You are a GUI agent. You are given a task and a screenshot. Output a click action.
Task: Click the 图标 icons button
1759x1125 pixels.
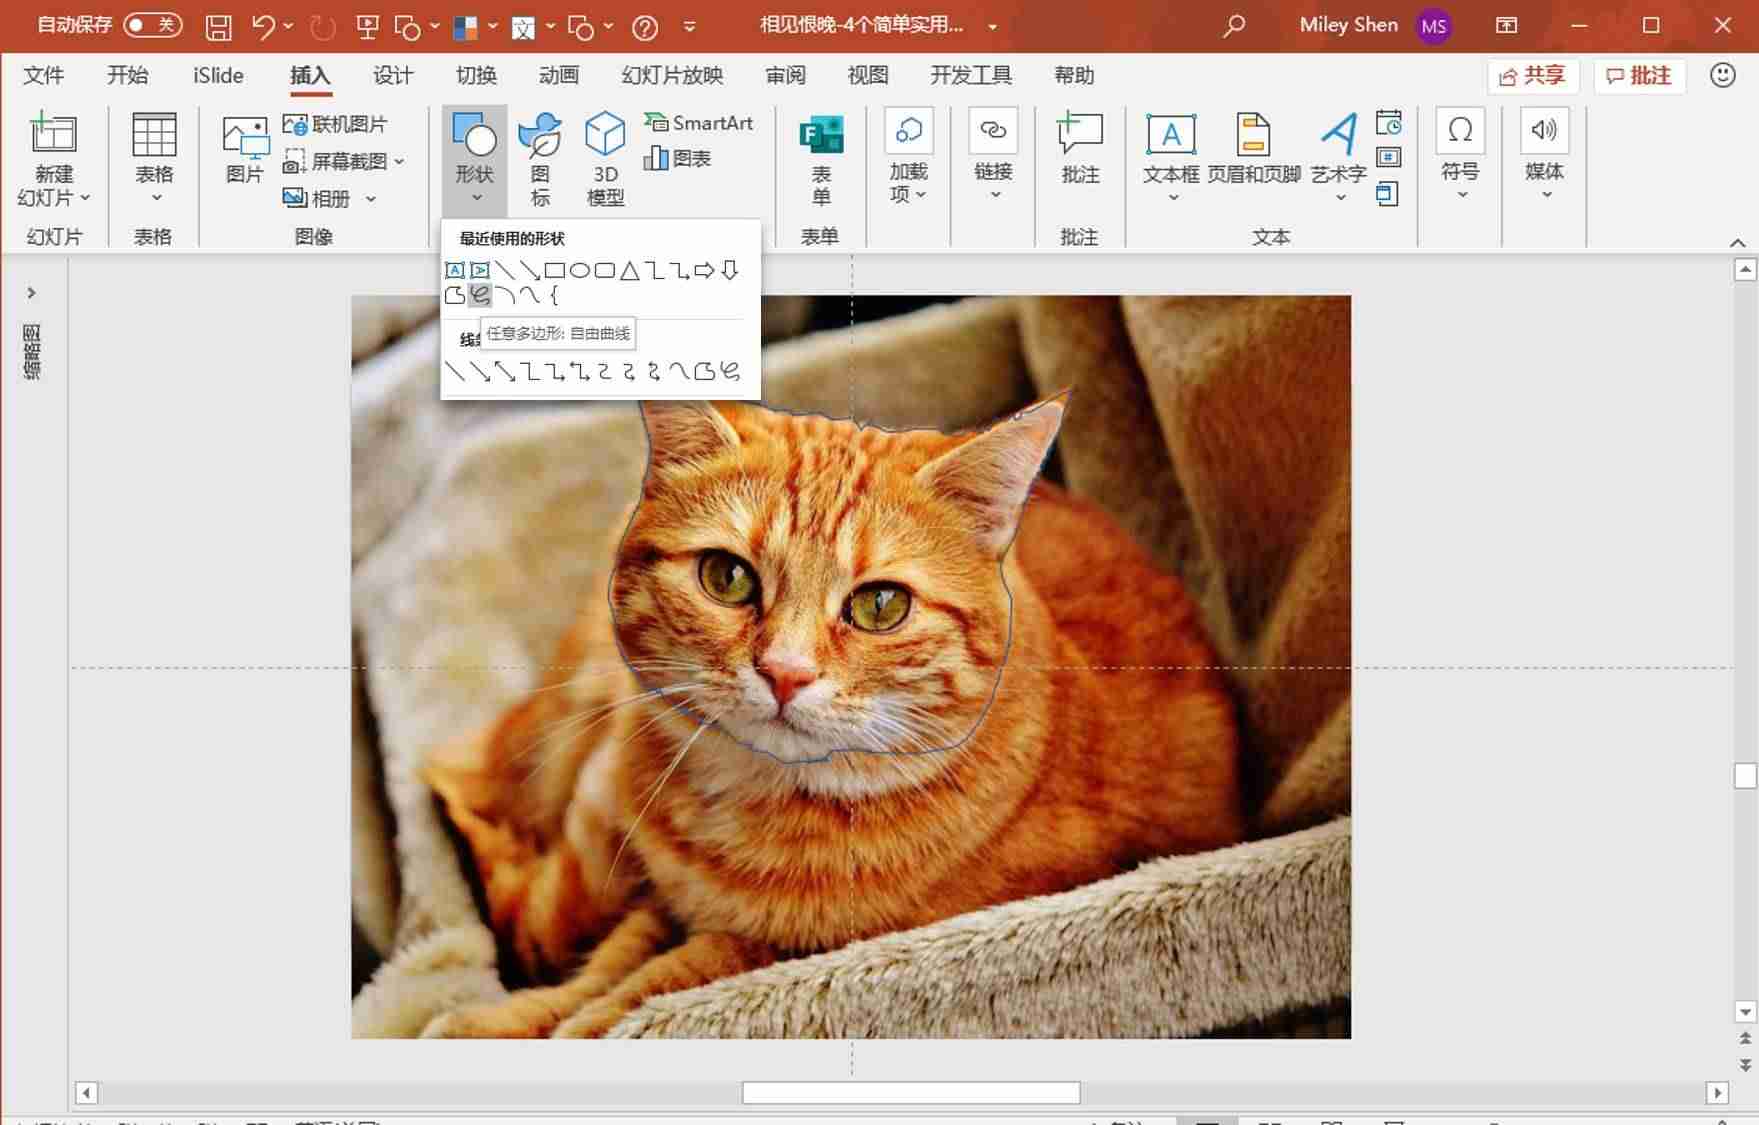(540, 159)
